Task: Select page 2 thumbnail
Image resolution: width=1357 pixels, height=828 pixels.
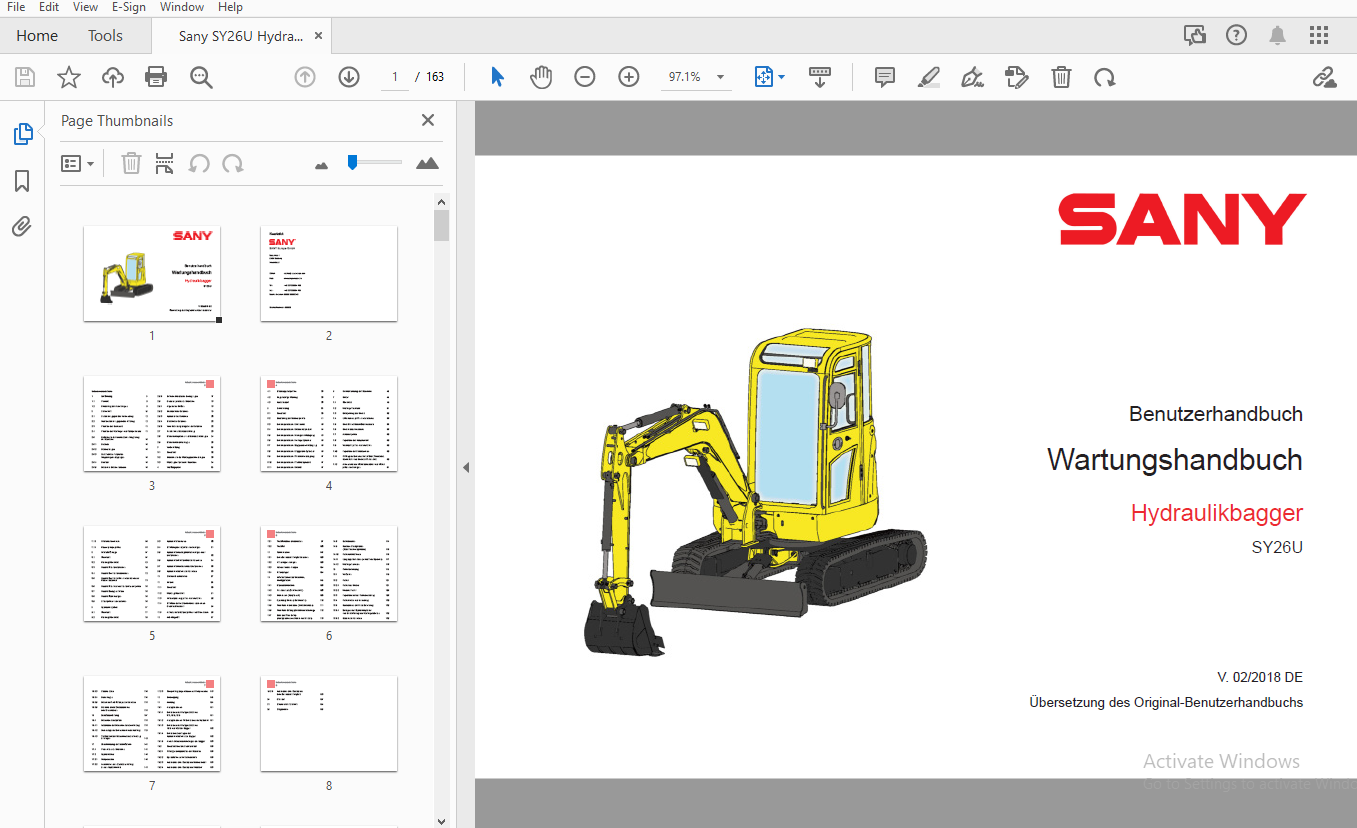Action: pyautogui.click(x=329, y=273)
